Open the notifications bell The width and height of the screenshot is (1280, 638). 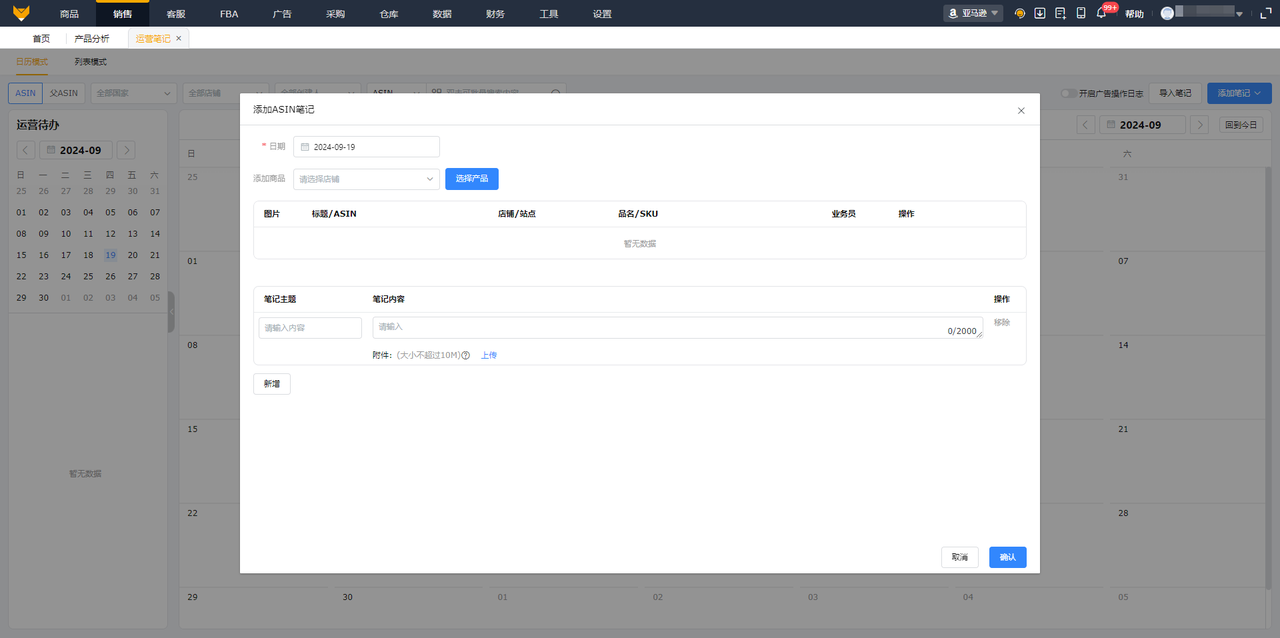(x=1101, y=14)
